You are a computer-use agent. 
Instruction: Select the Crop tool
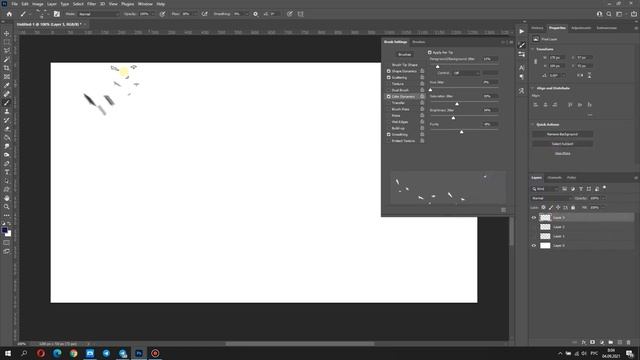(x=7, y=68)
